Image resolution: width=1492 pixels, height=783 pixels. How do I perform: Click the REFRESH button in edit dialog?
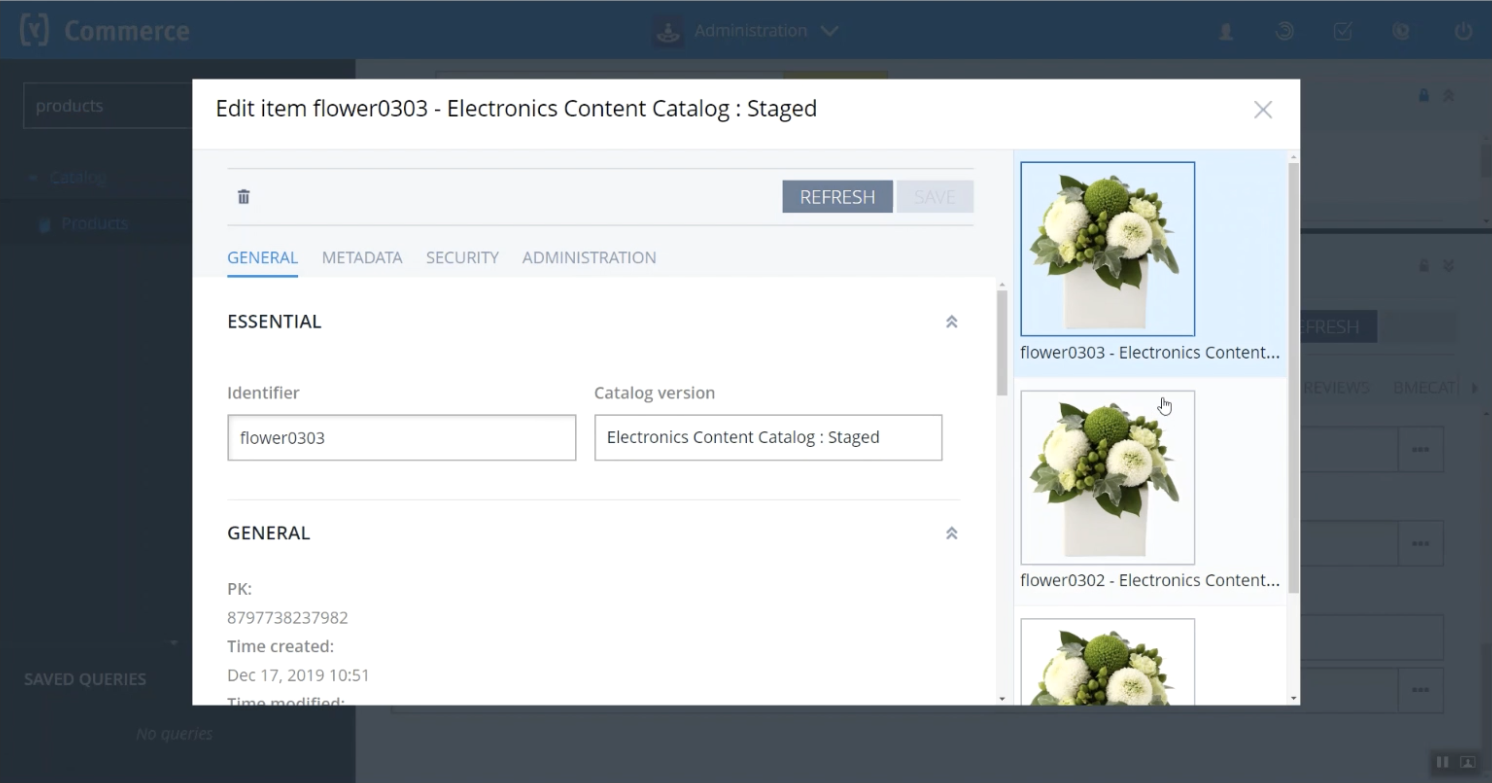837,197
